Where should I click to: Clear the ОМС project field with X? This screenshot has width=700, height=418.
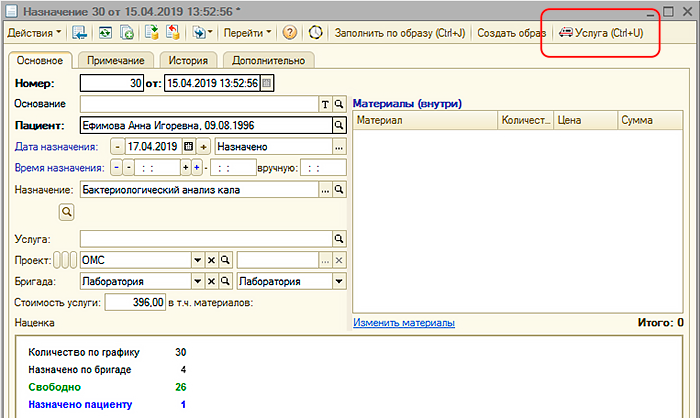pos(211,260)
